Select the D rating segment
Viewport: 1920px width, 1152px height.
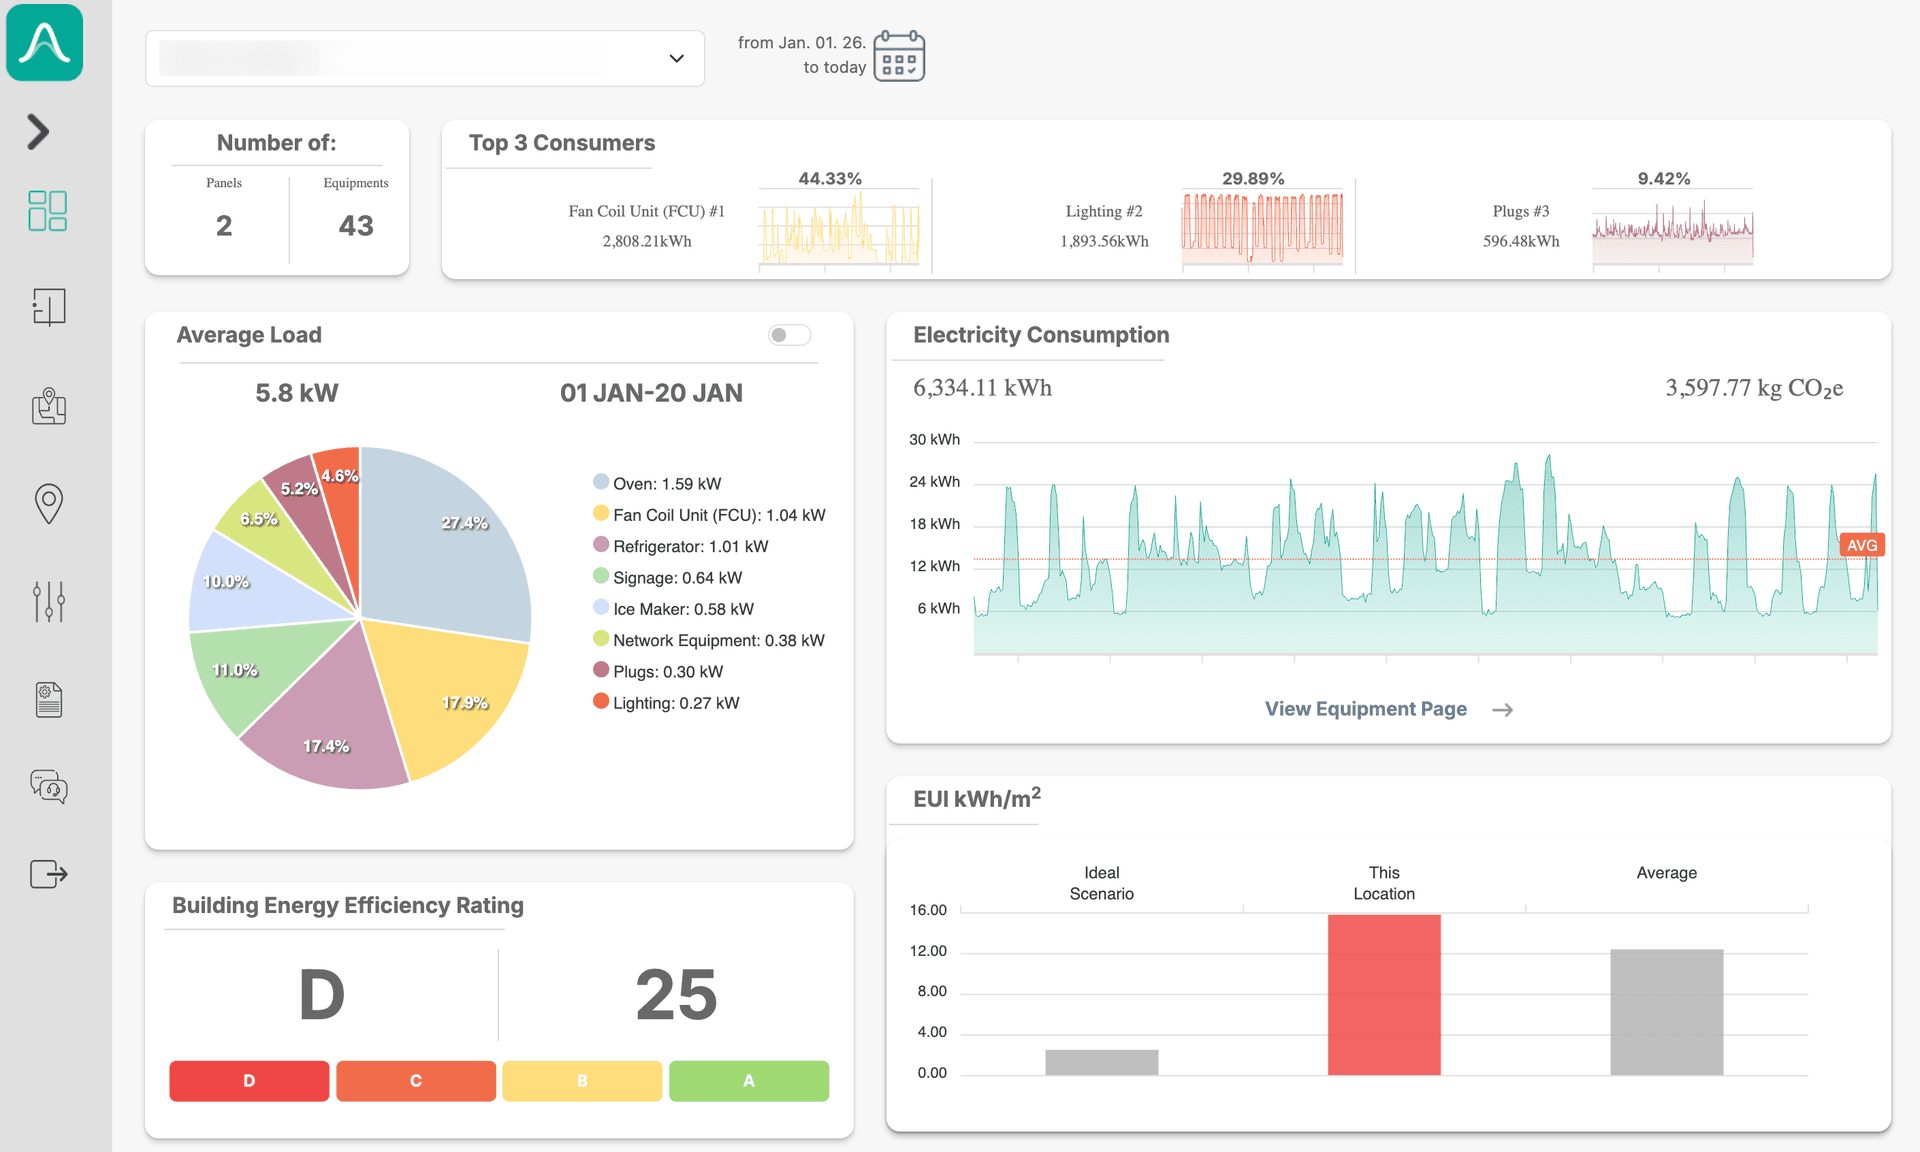(x=249, y=1081)
